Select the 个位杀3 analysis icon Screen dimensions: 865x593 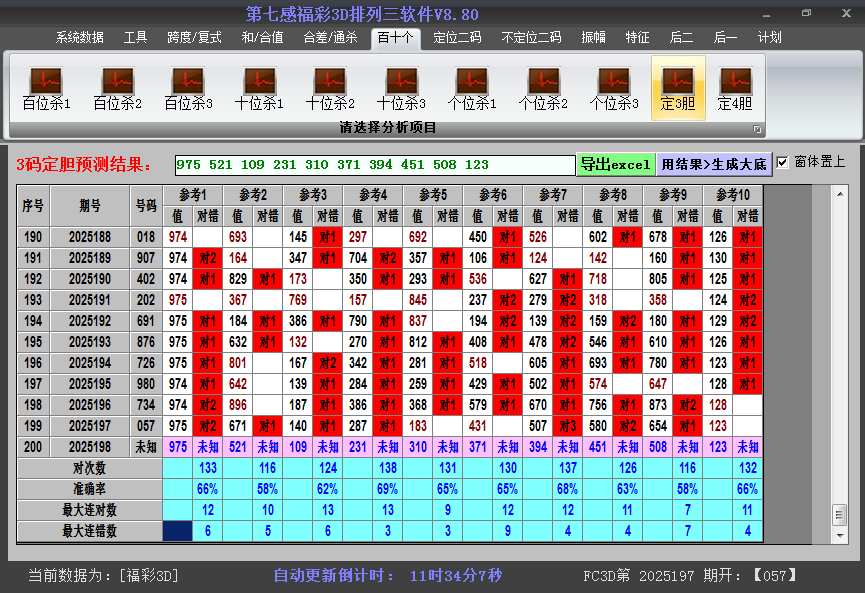(614, 88)
